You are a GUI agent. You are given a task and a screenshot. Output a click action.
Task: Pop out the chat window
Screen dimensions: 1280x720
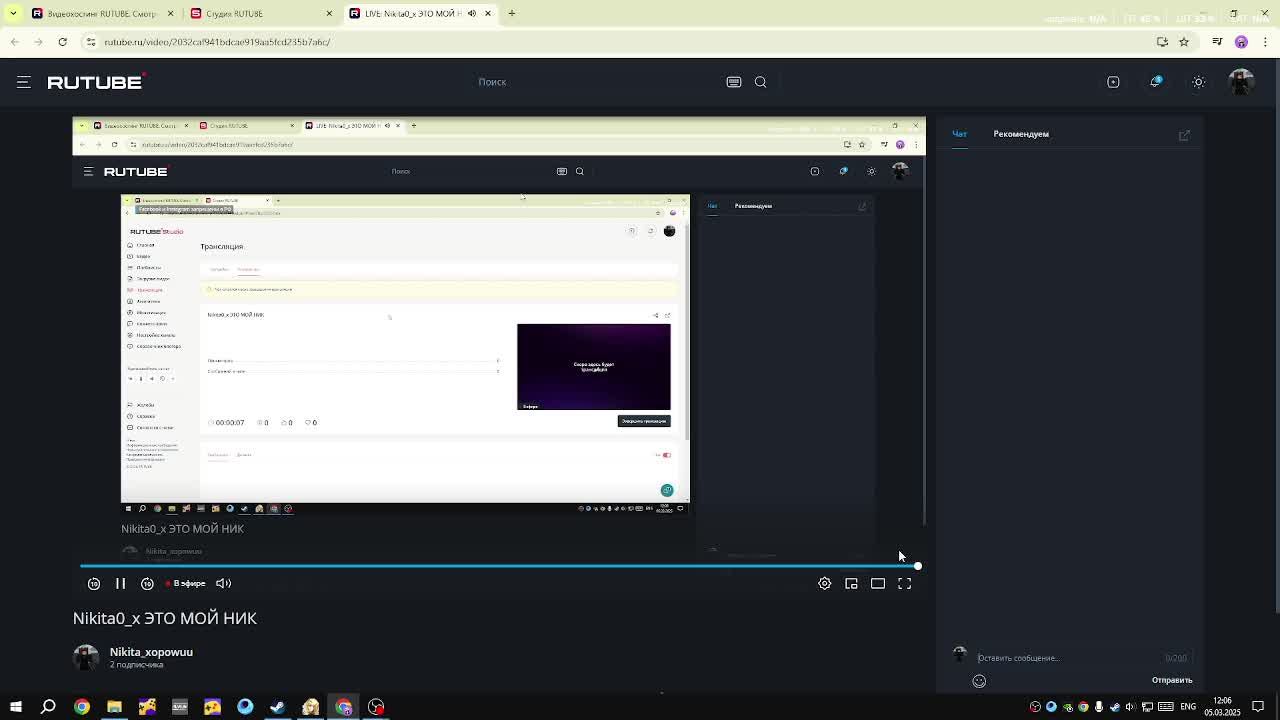1184,135
